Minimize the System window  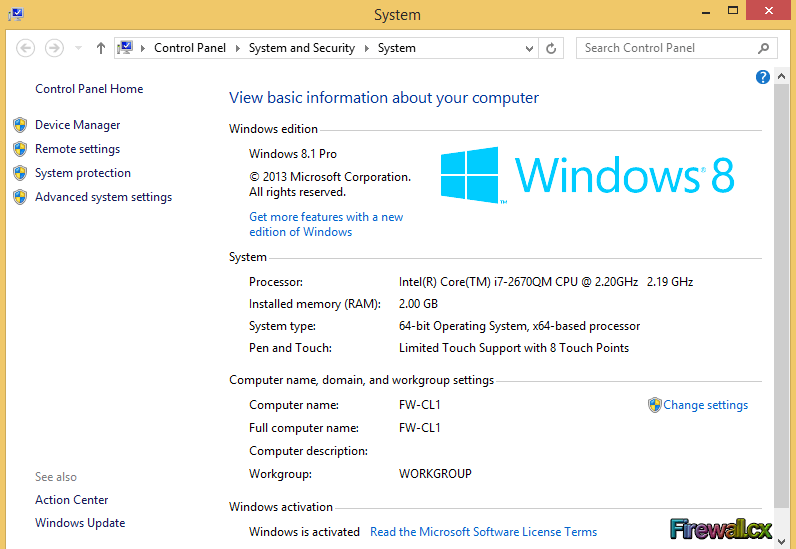[x=706, y=11]
